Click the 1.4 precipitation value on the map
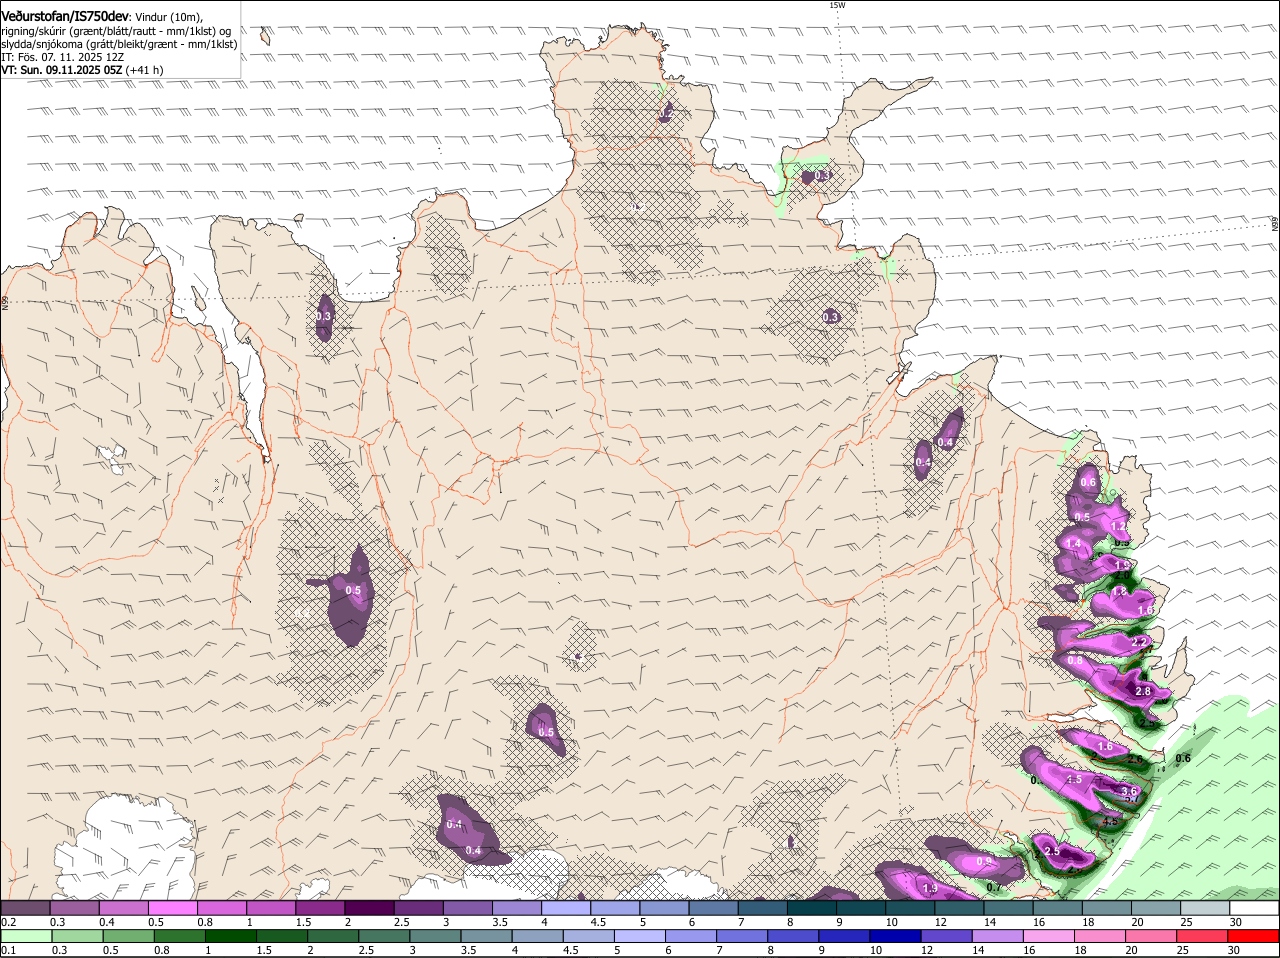 click(1074, 543)
